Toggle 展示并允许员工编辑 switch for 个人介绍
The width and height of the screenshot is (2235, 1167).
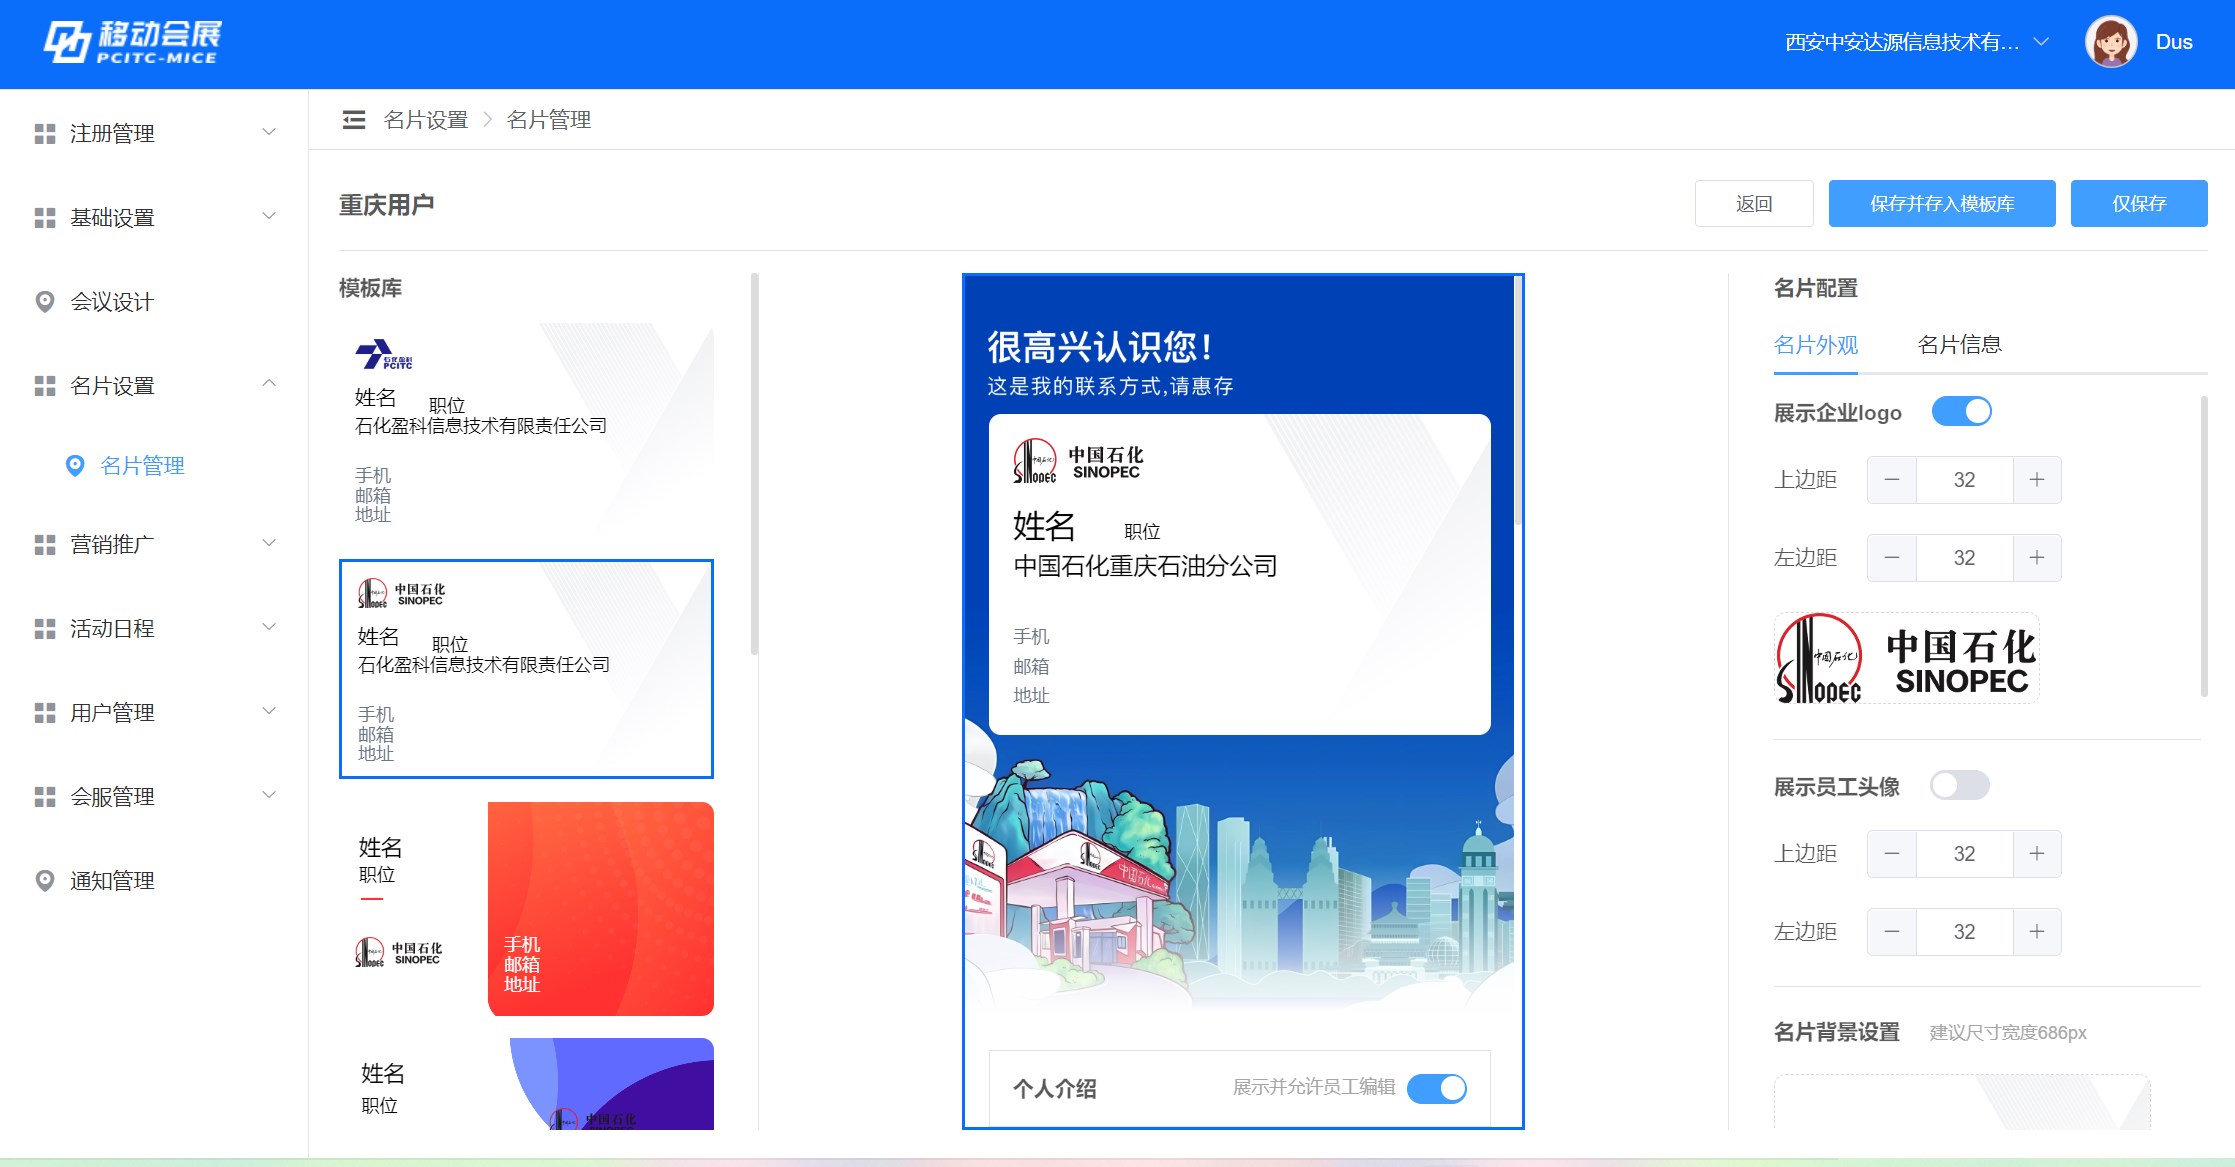1437,1088
